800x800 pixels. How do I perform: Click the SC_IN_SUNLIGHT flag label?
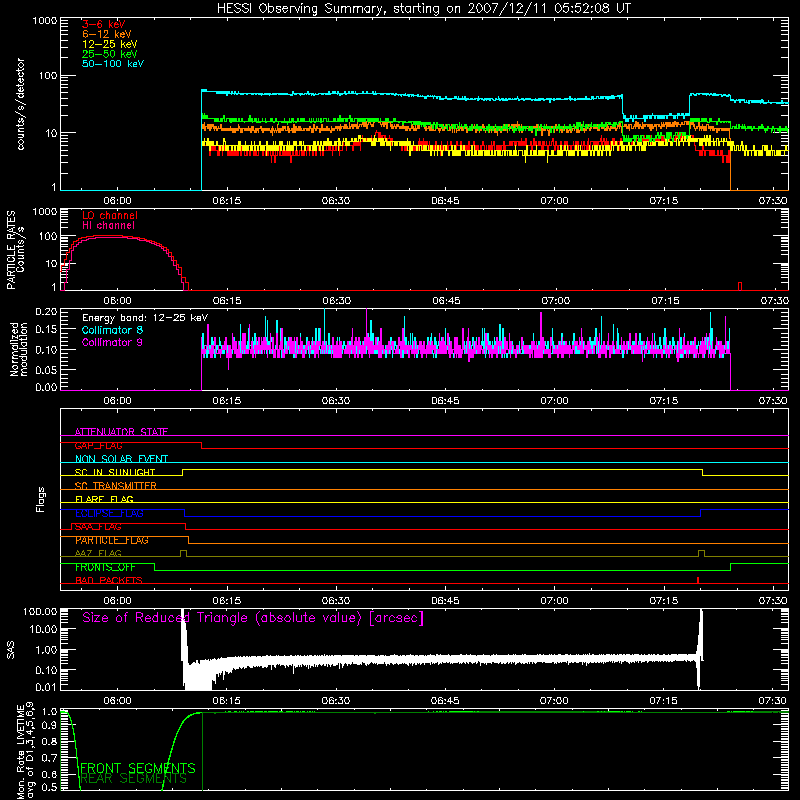coord(115,472)
